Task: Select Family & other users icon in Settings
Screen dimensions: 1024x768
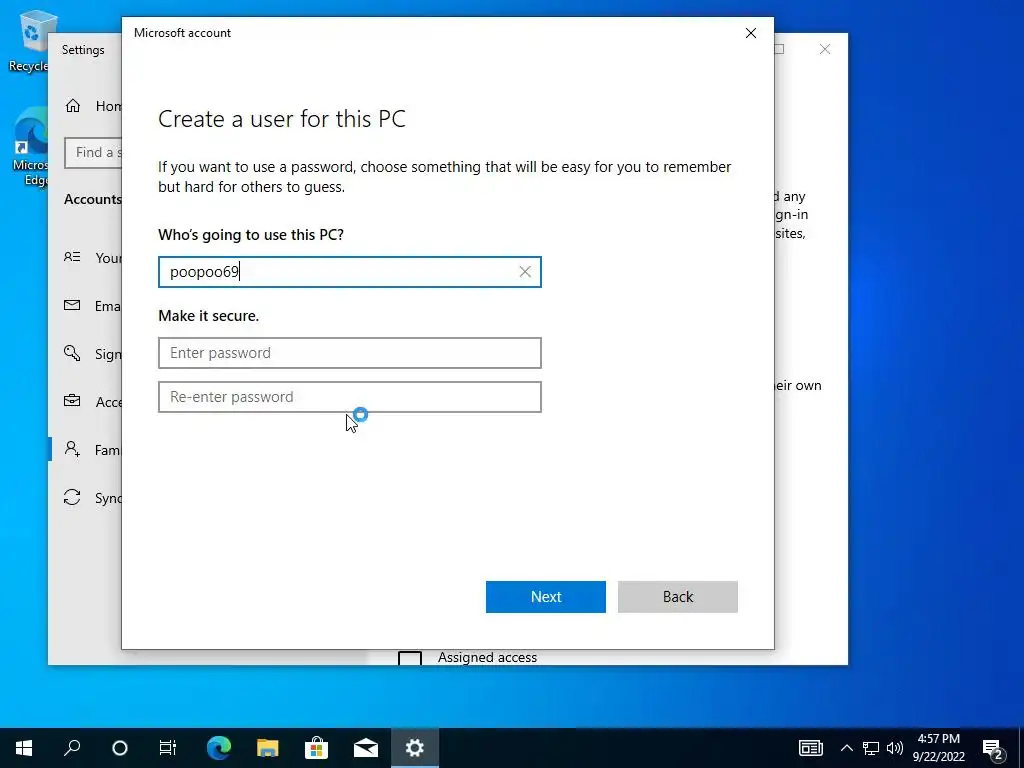Action: [72, 449]
